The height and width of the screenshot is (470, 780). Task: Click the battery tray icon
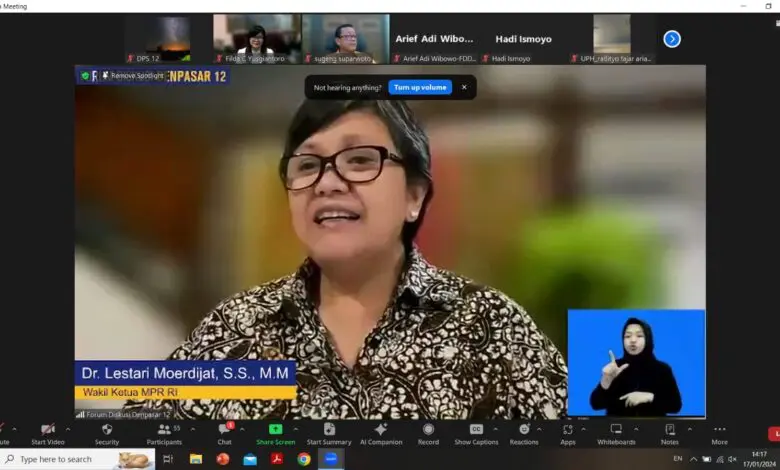coord(706,459)
